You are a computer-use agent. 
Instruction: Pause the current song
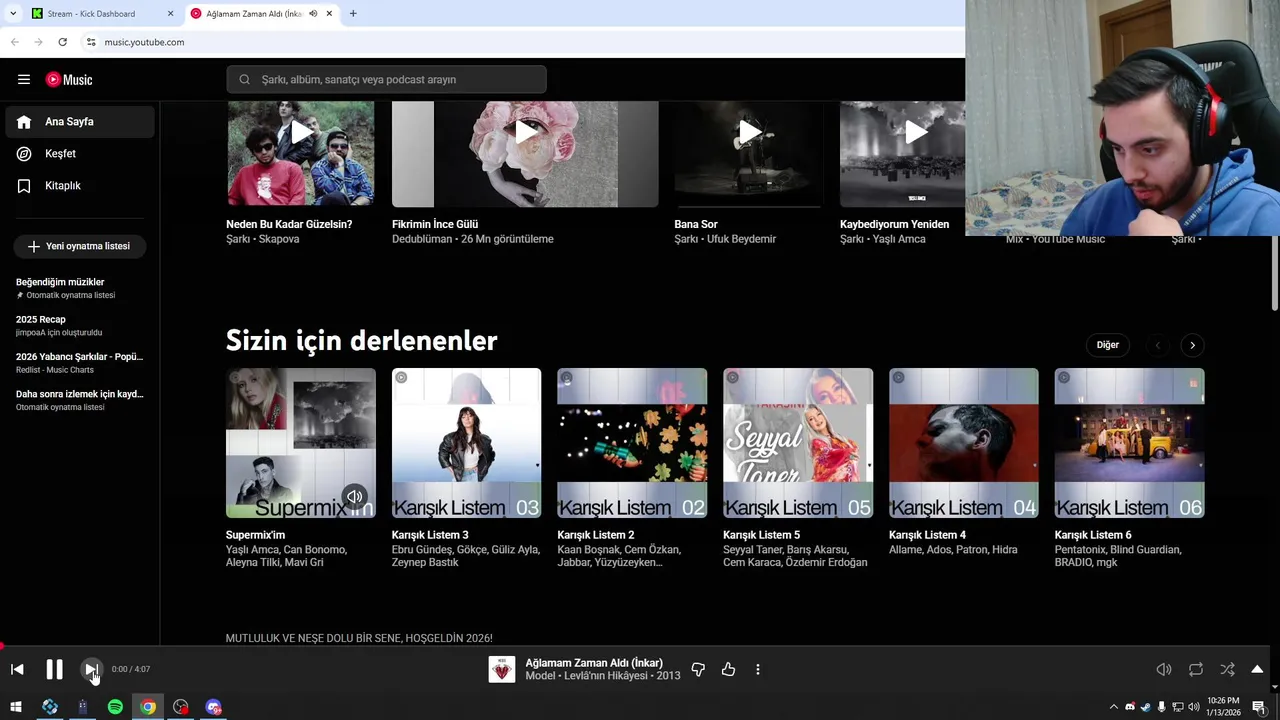coord(54,669)
